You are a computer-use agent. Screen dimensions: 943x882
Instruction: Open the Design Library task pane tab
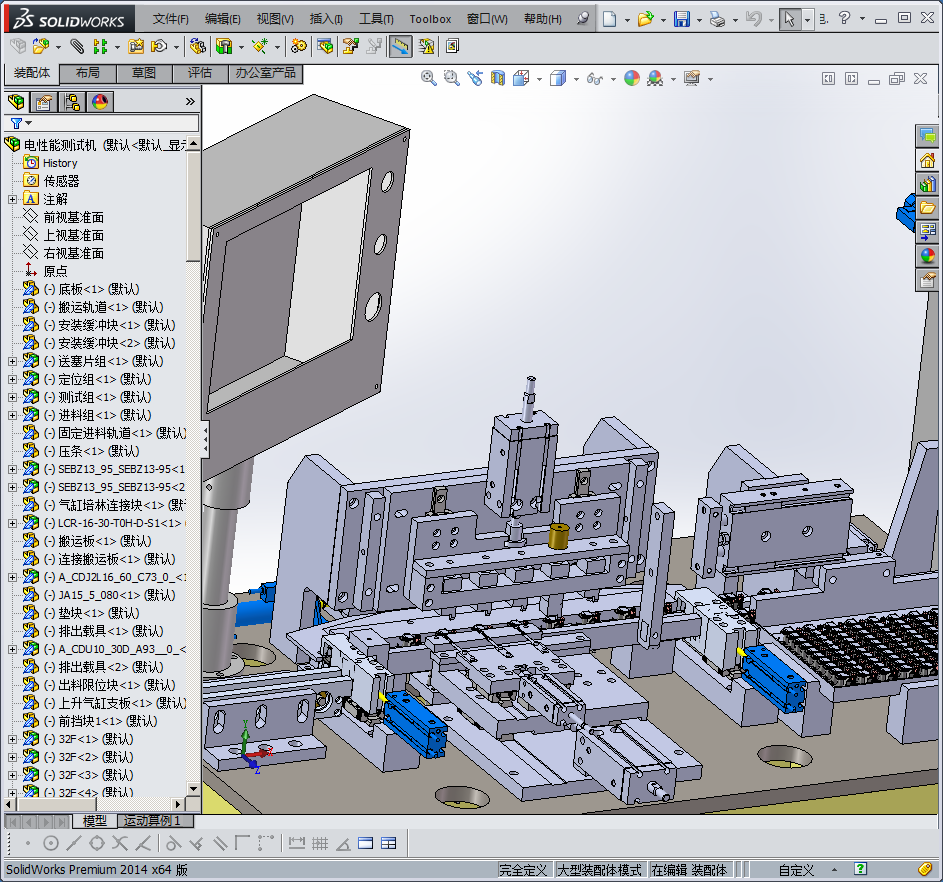click(x=927, y=184)
